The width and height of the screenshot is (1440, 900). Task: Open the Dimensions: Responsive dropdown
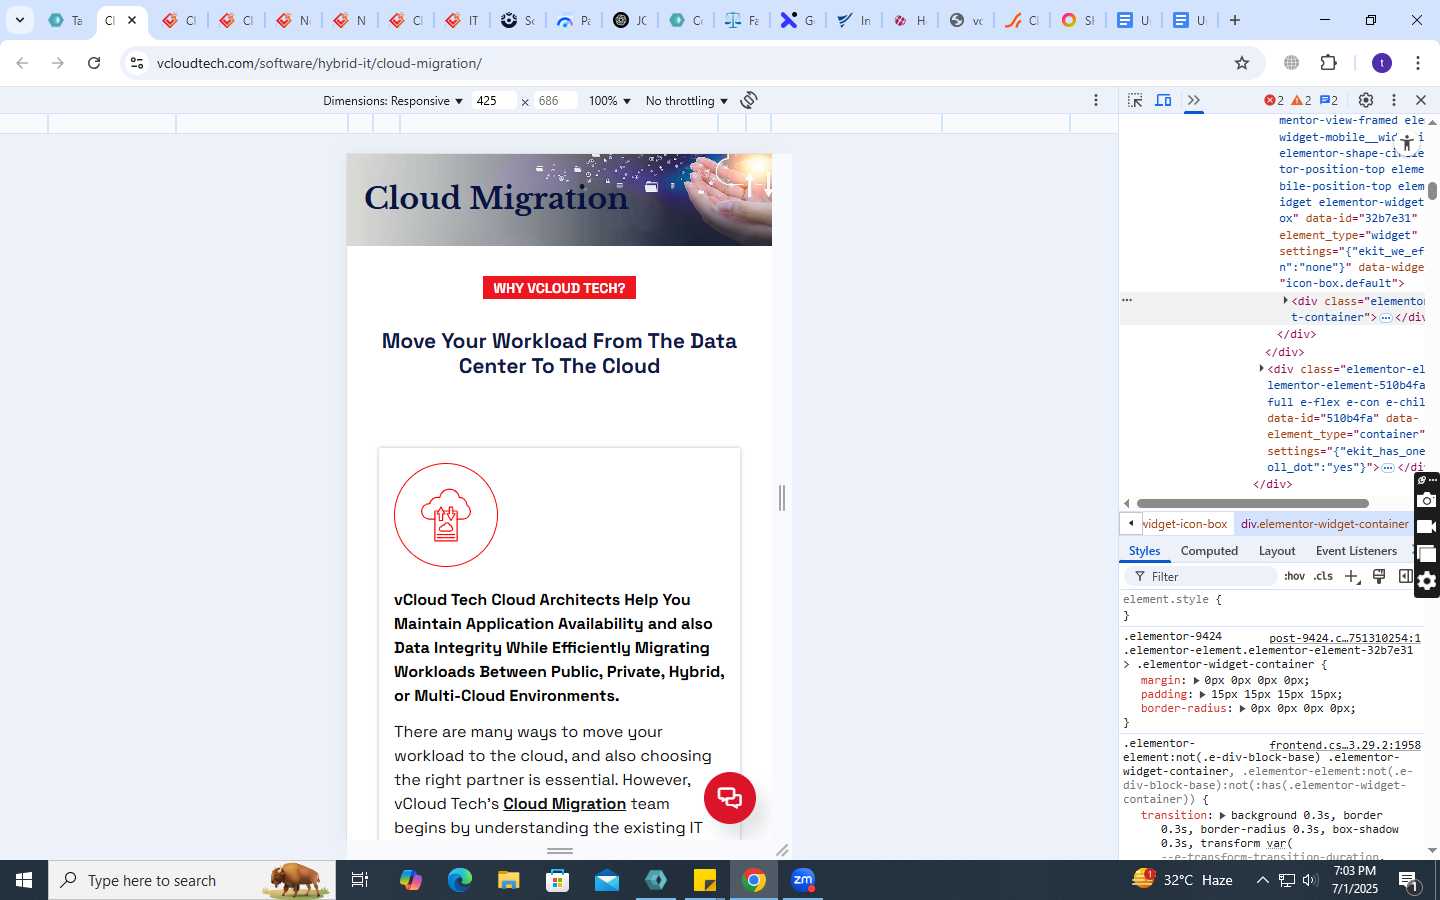click(x=393, y=101)
